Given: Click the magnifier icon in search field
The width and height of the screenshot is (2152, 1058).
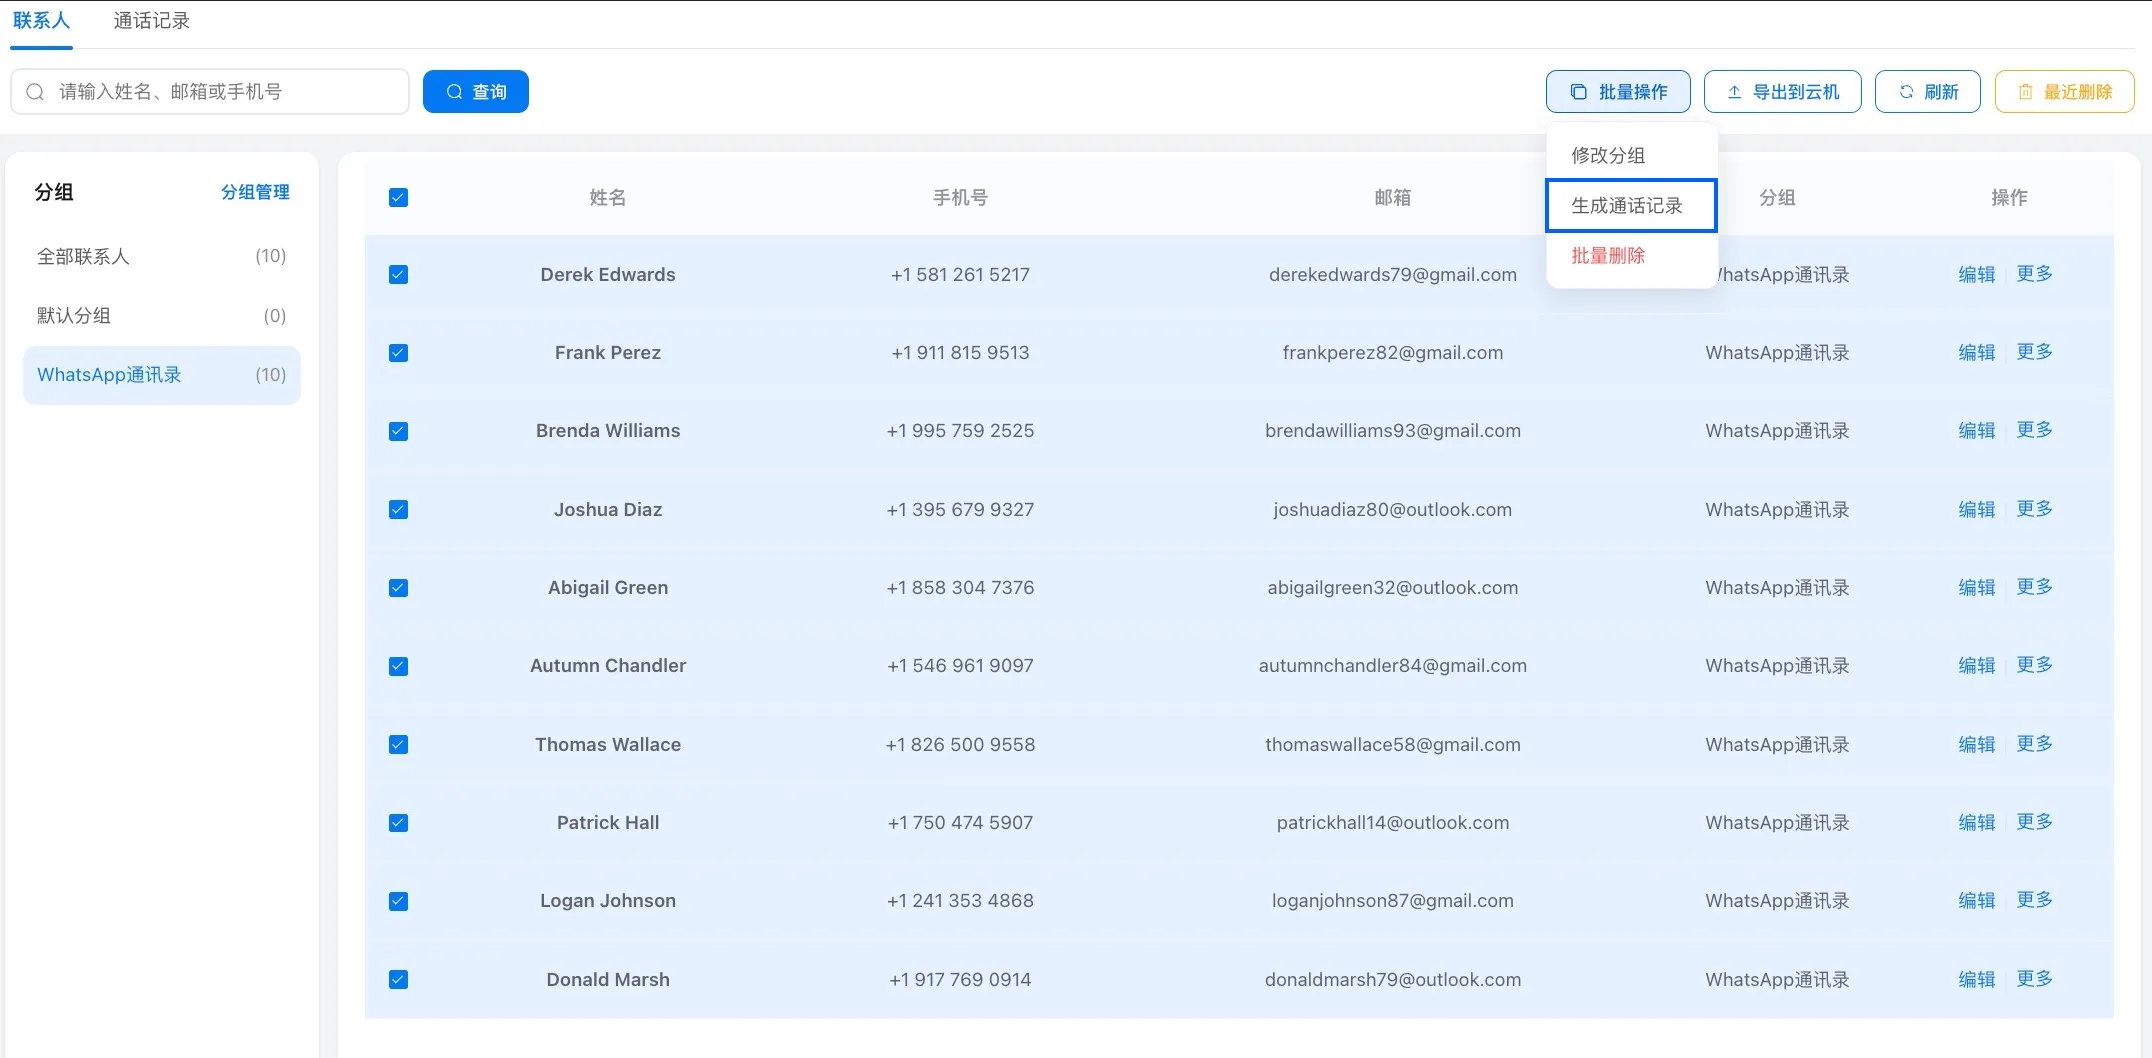Looking at the screenshot, I should click(35, 92).
